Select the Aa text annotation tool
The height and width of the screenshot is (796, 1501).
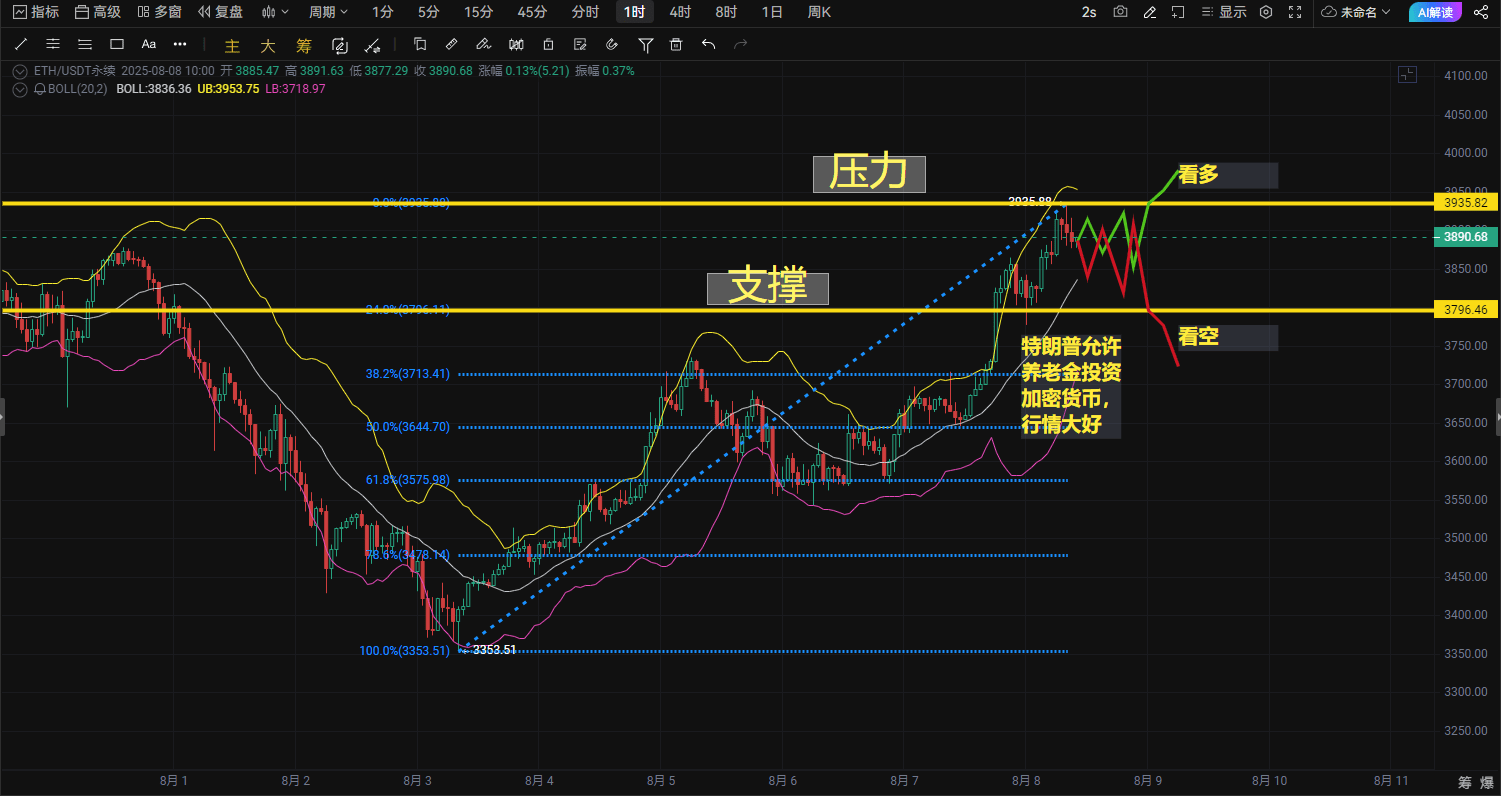[x=149, y=44]
